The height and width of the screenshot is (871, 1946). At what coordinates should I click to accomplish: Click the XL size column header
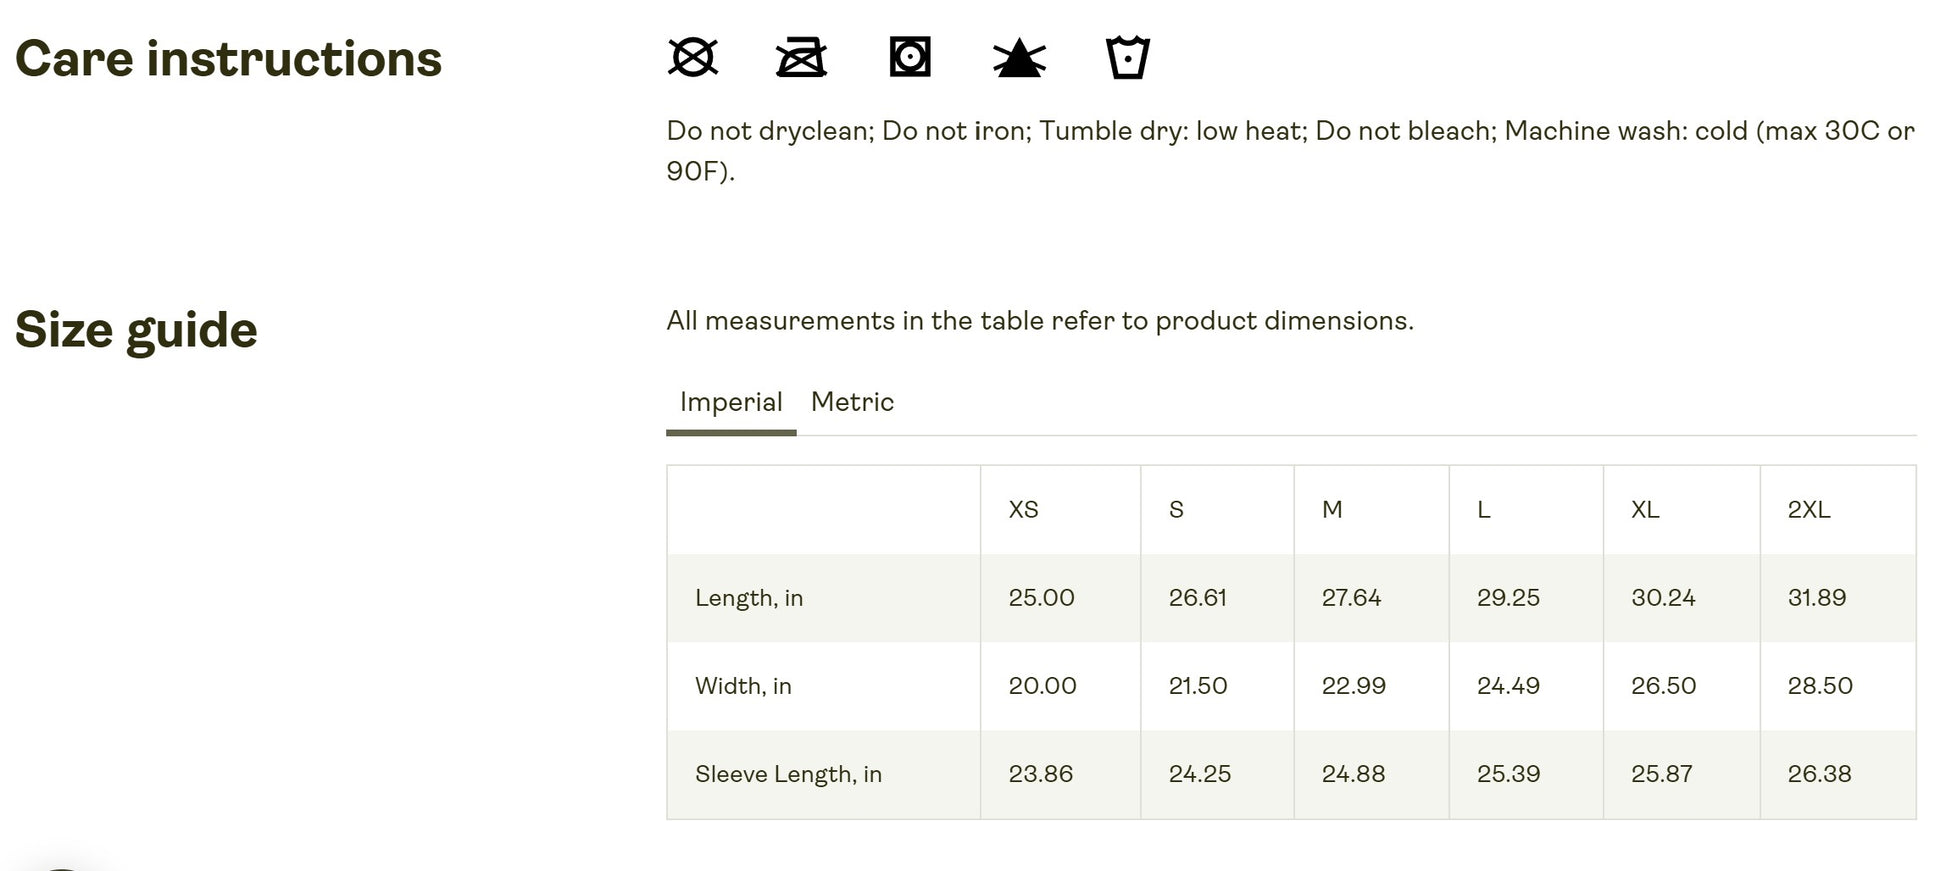[1645, 510]
